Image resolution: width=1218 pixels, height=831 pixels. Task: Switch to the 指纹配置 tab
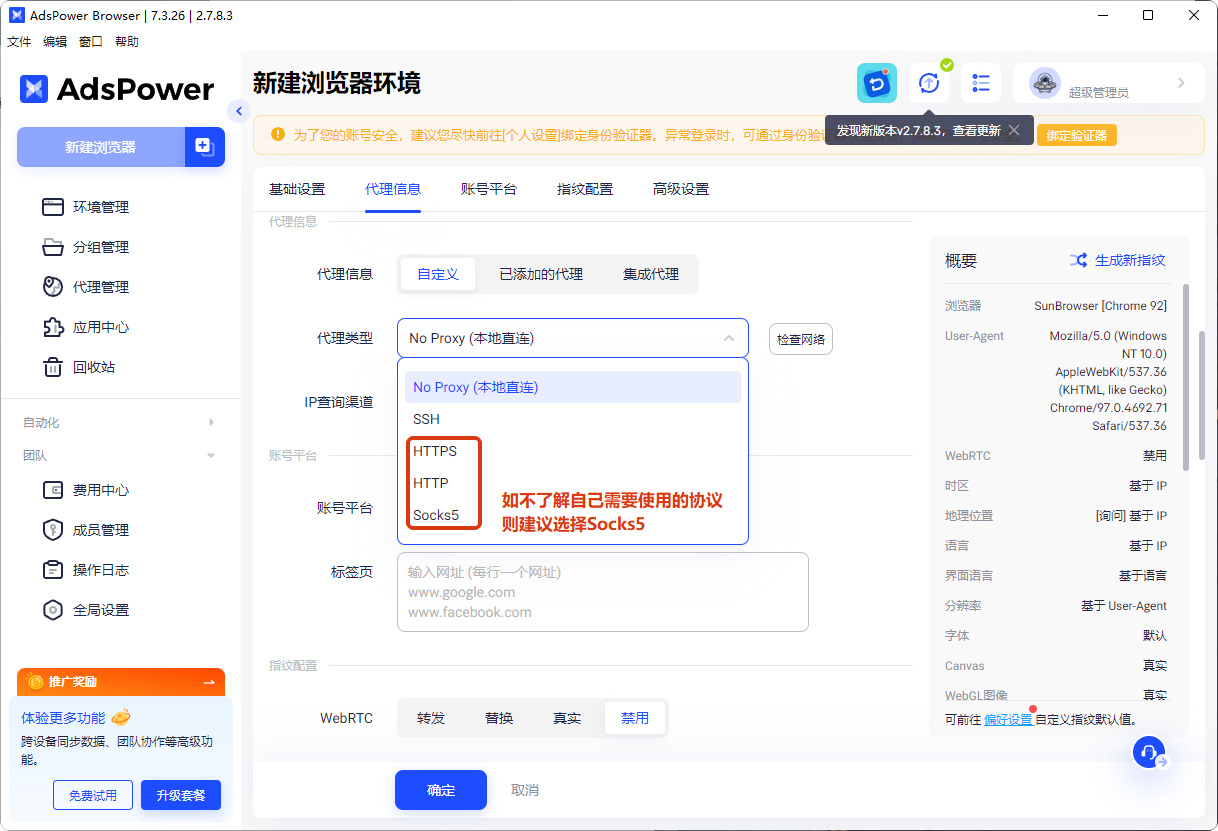pos(585,189)
